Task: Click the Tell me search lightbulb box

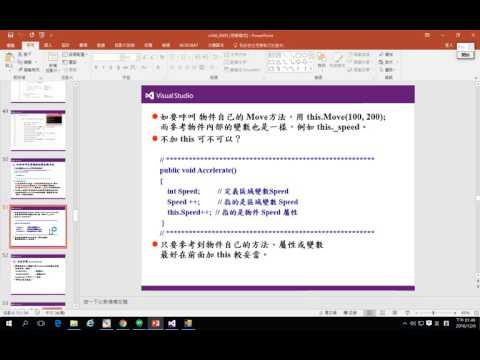Action: (258, 45)
